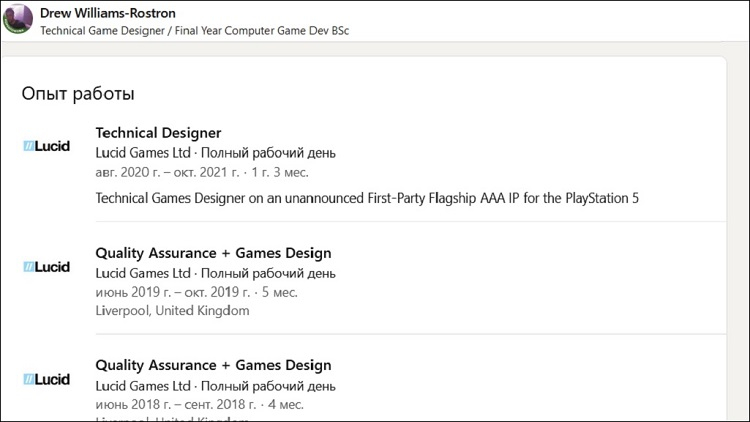Open the Technical Designer job title

pos(158,133)
